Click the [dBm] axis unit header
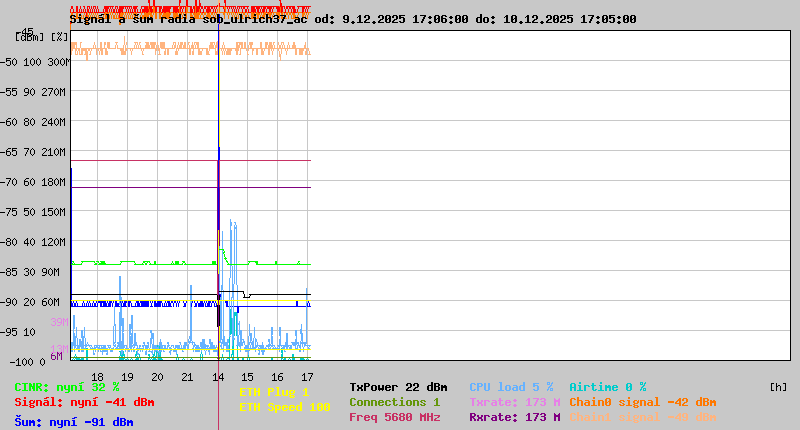Screen dimensions: 800x430 pos(30,35)
